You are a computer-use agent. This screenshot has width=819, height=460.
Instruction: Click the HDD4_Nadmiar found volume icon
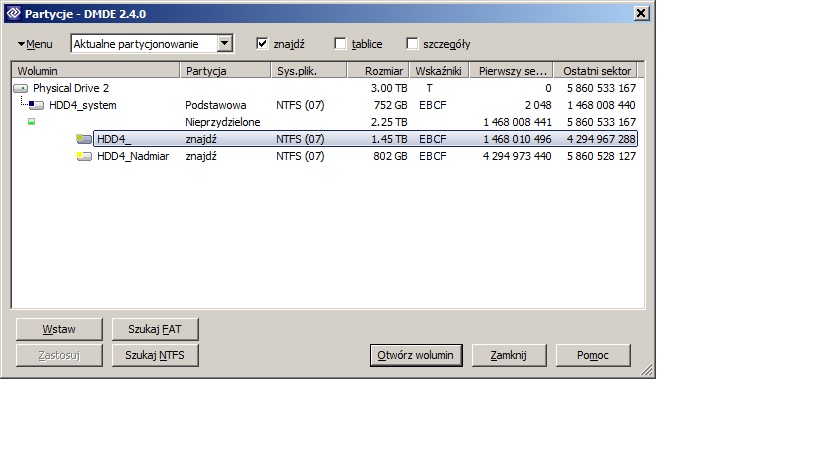pyautogui.click(x=84, y=156)
